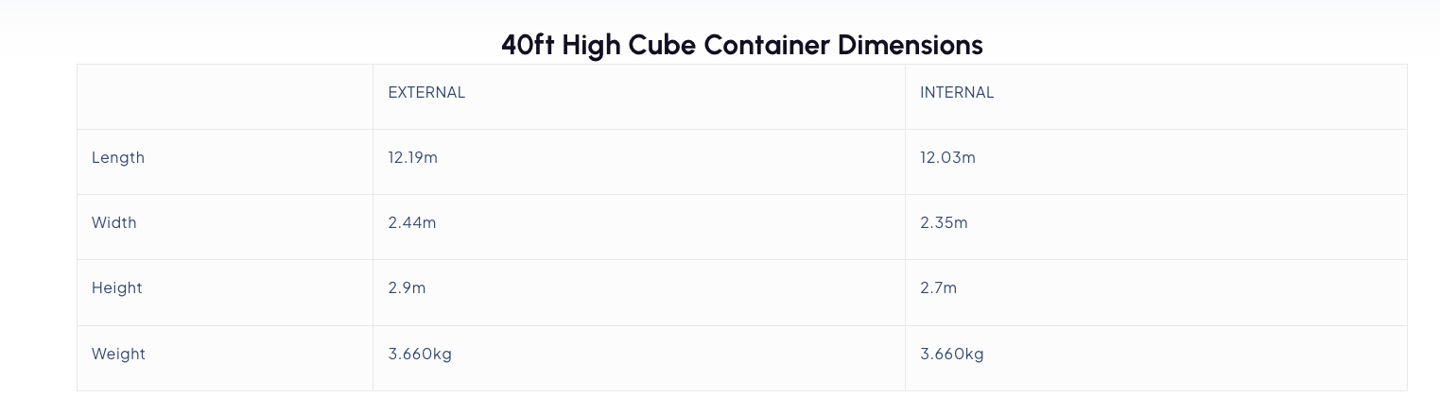Click internal height value 2.7m
Viewport: 1440px width, 405px height.
(x=938, y=288)
